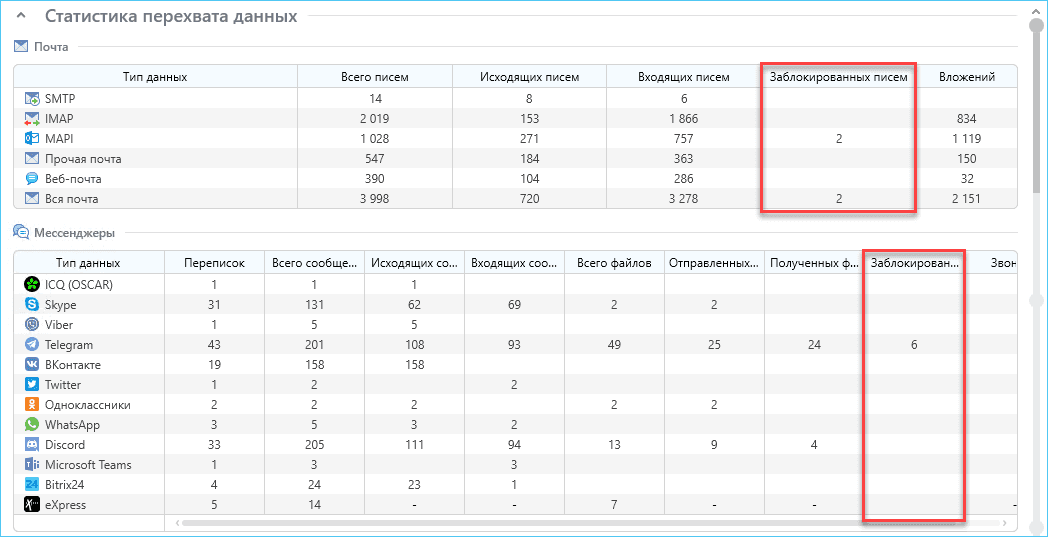Select the Прочая почта total 547
1048x537 pixels.
coord(375,159)
